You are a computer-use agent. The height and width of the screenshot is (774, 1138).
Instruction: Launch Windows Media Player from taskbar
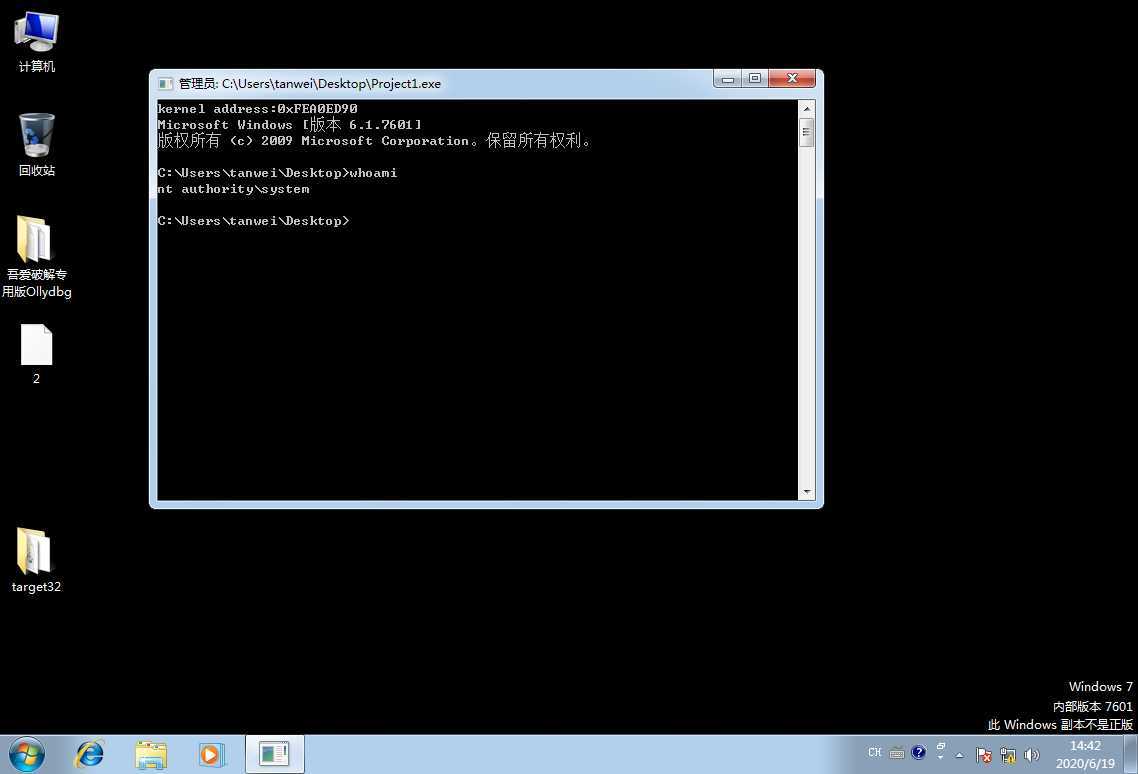pos(211,754)
